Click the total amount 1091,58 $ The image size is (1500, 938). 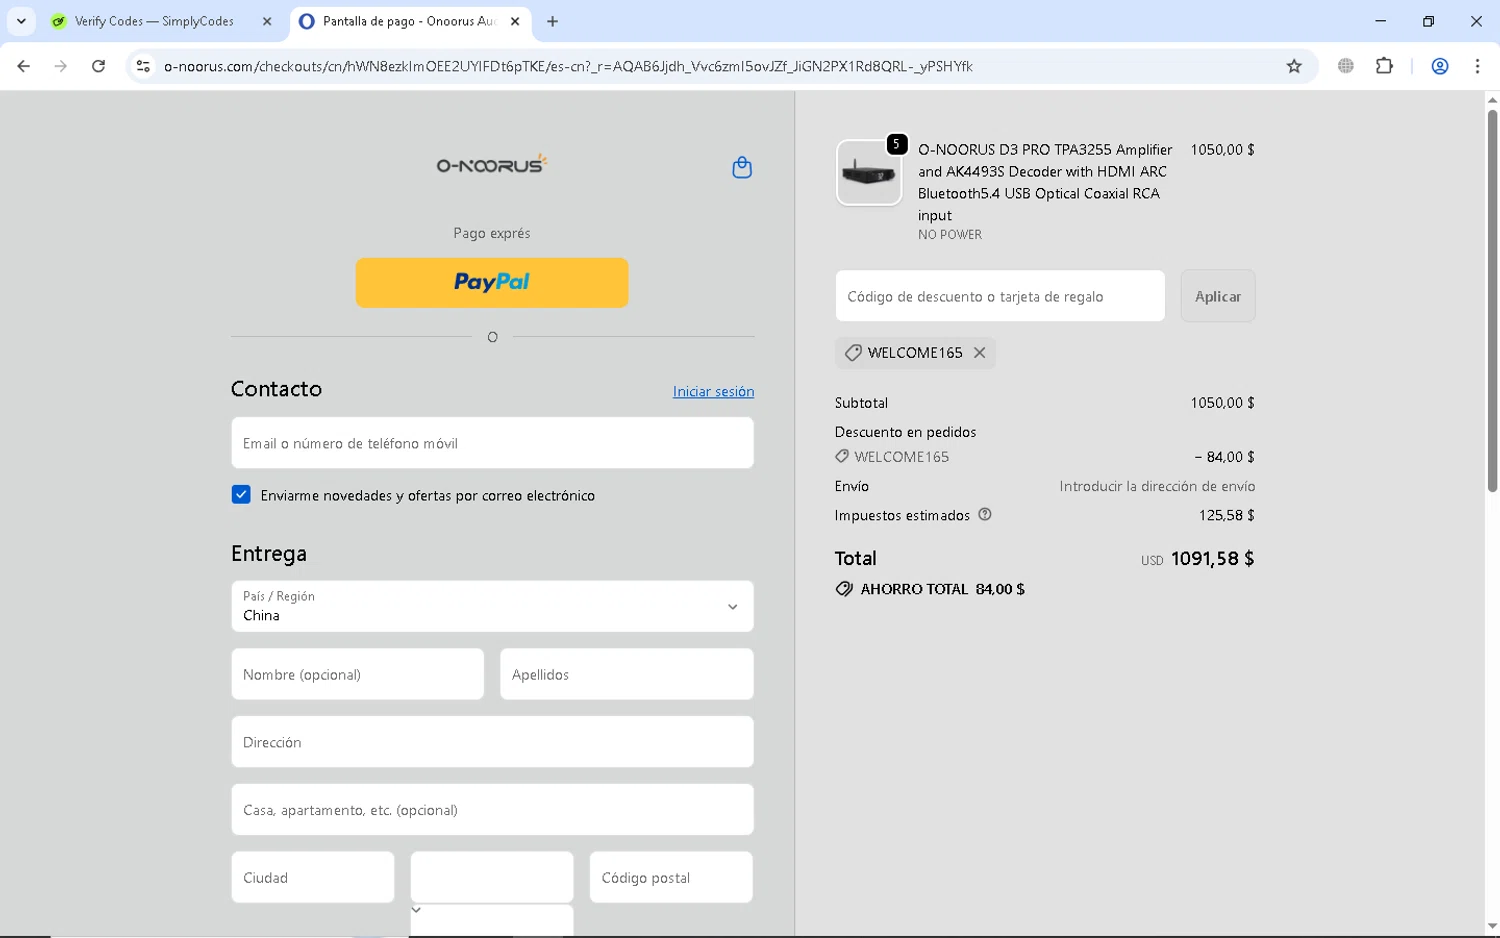(x=1212, y=558)
